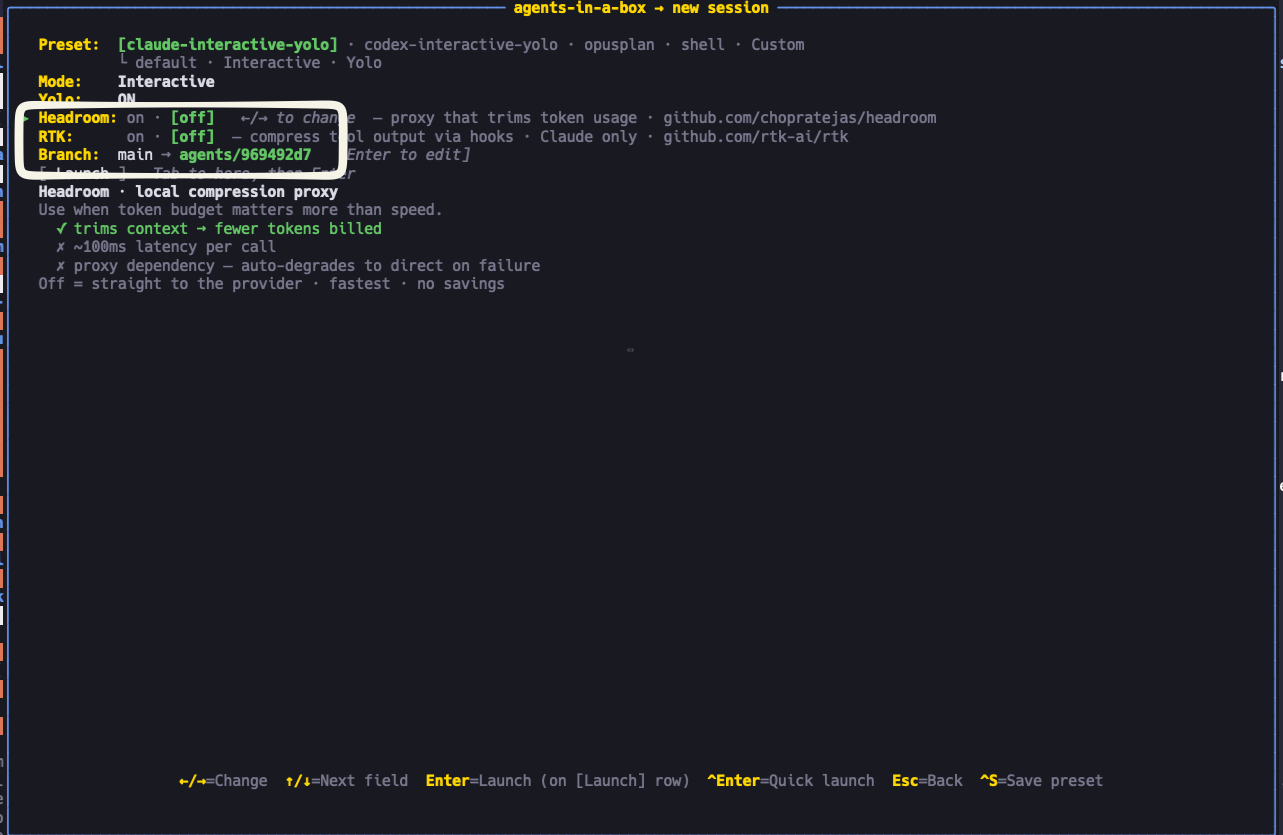Set RTK to on
1283x835 pixels.
pyautogui.click(x=135, y=137)
